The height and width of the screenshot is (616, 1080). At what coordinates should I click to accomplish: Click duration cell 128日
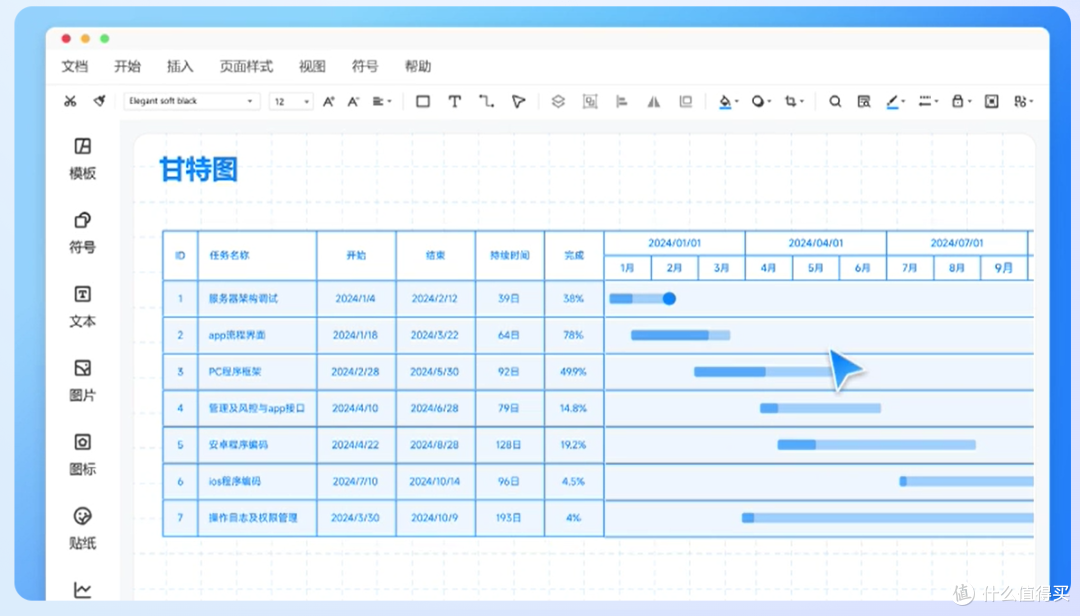tap(508, 444)
